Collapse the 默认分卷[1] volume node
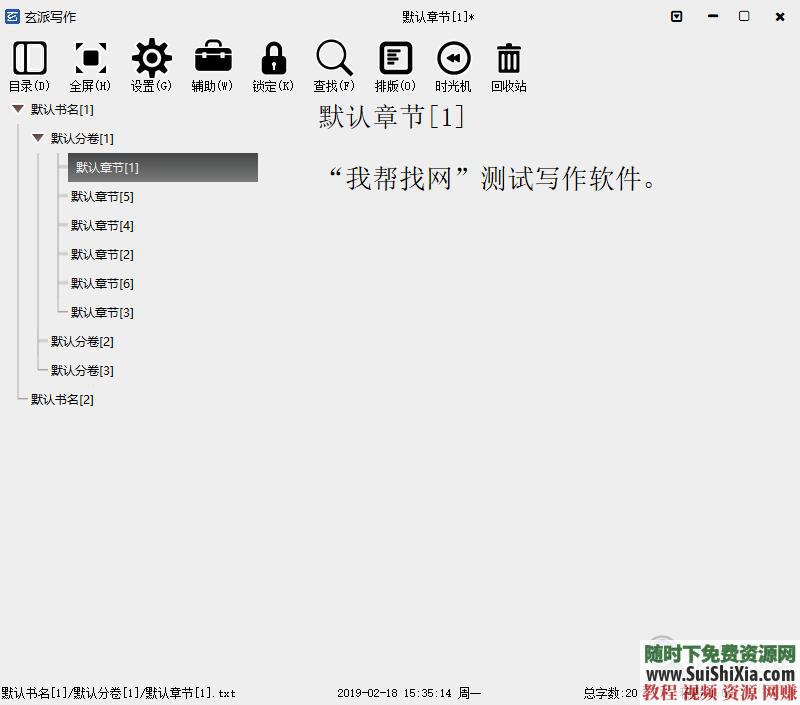 point(38,138)
